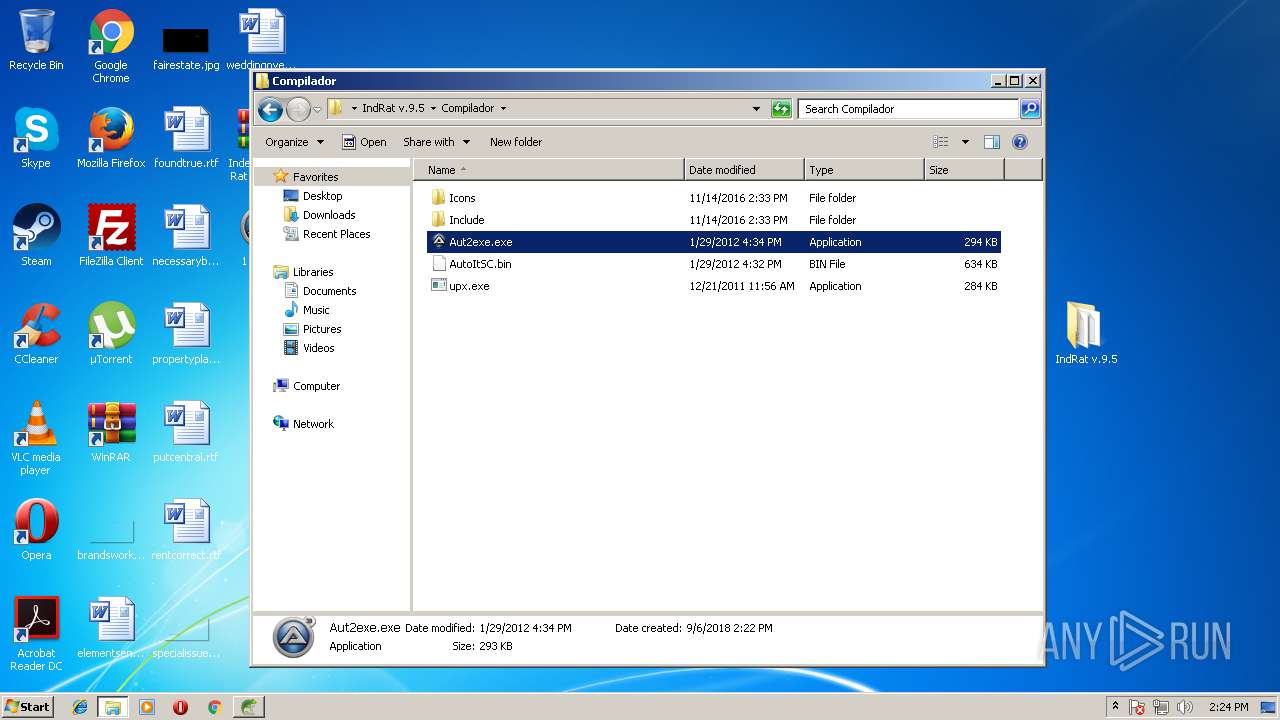Select Network in the navigation pane
The height and width of the screenshot is (720, 1280).
(x=313, y=424)
